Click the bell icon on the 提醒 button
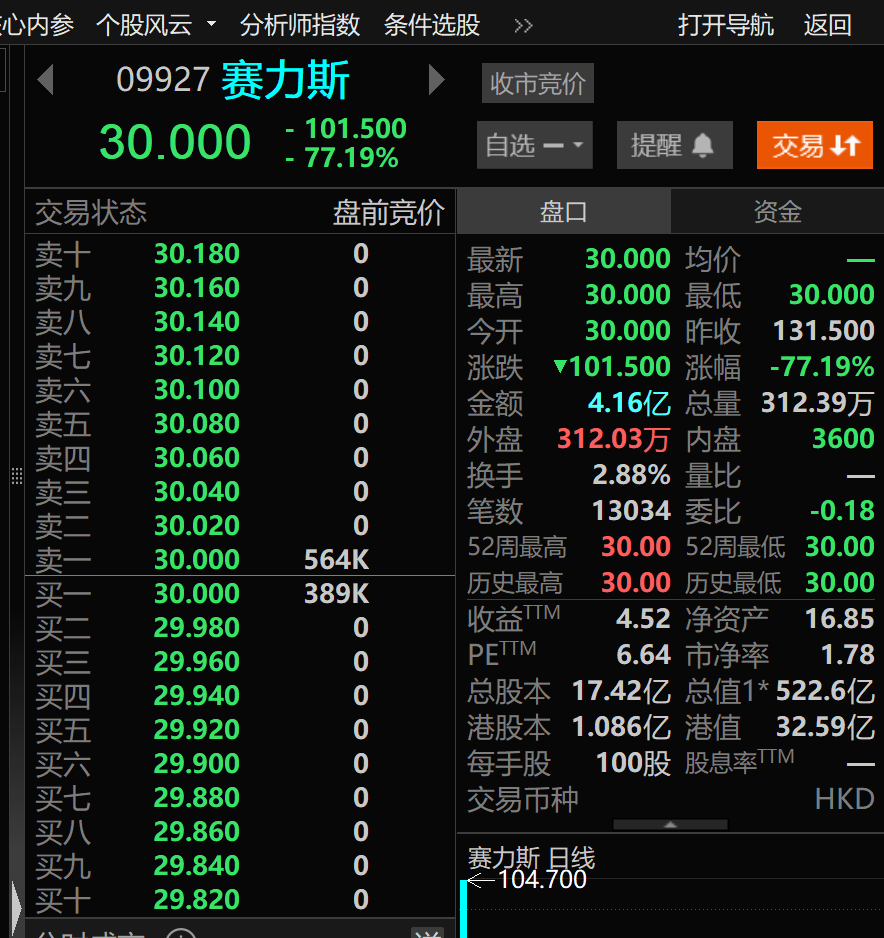884x938 pixels. coord(702,144)
